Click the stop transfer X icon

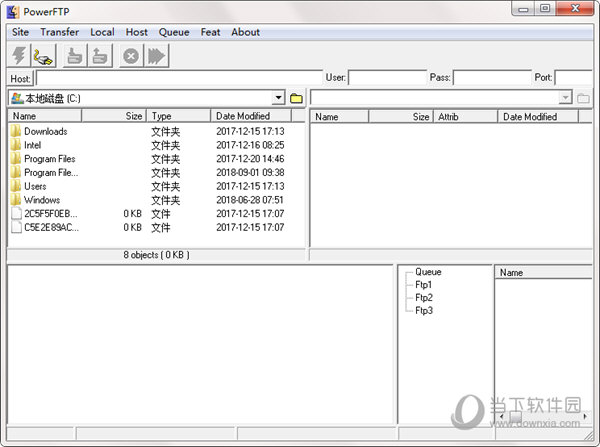pos(131,56)
